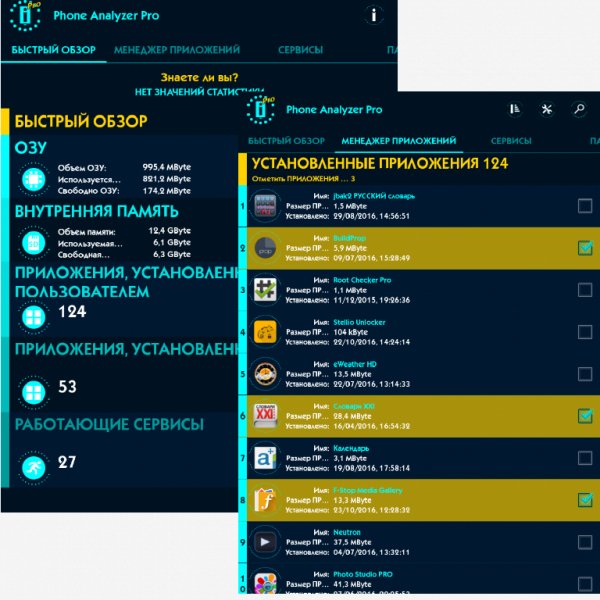Image resolution: width=600 pixels, height=600 pixels.
Task: Click the search magnifier icon
Action: coord(579,109)
